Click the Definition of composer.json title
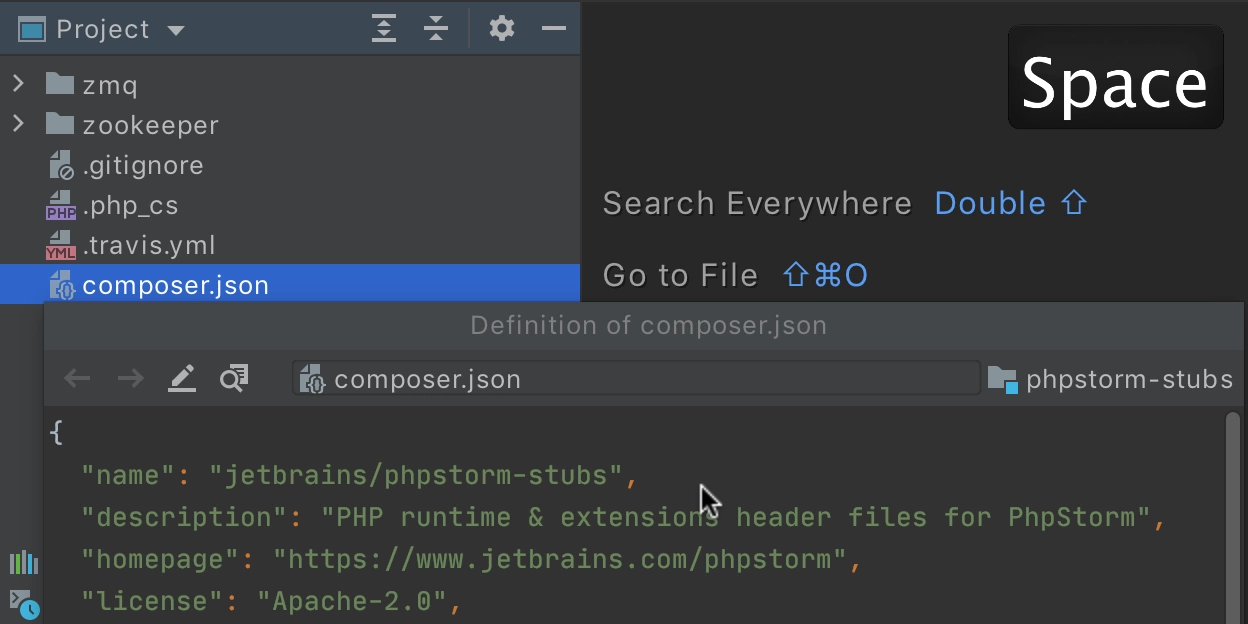Viewport: 1248px width, 624px height. tap(649, 326)
